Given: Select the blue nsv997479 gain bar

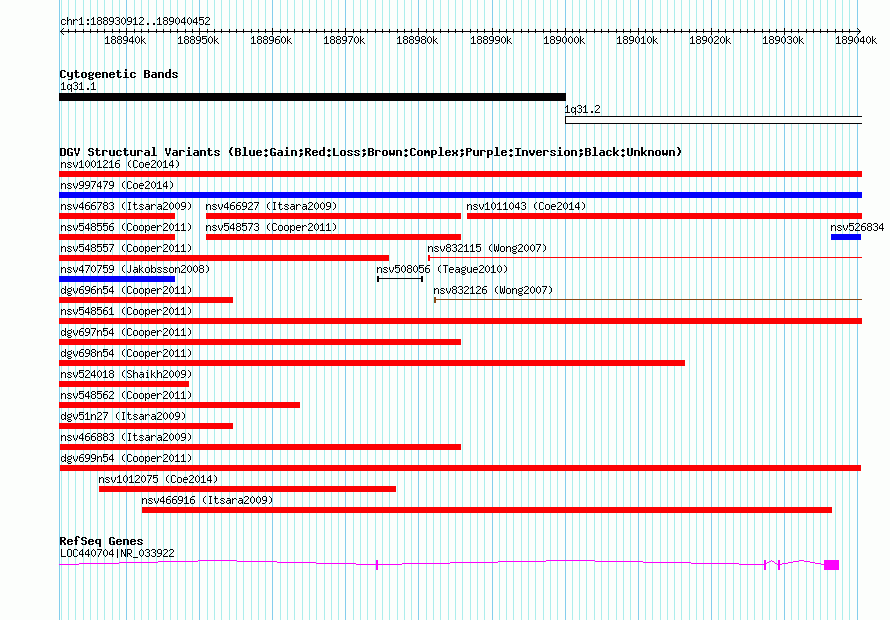Looking at the screenshot, I should coord(460,195).
